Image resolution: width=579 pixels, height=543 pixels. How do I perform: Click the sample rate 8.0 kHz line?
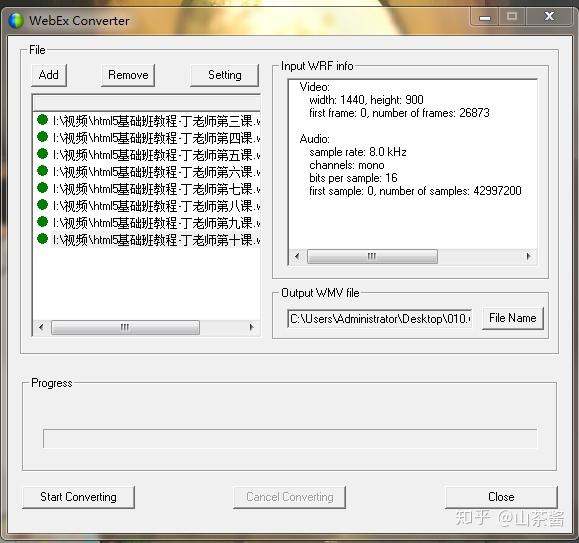(358, 152)
